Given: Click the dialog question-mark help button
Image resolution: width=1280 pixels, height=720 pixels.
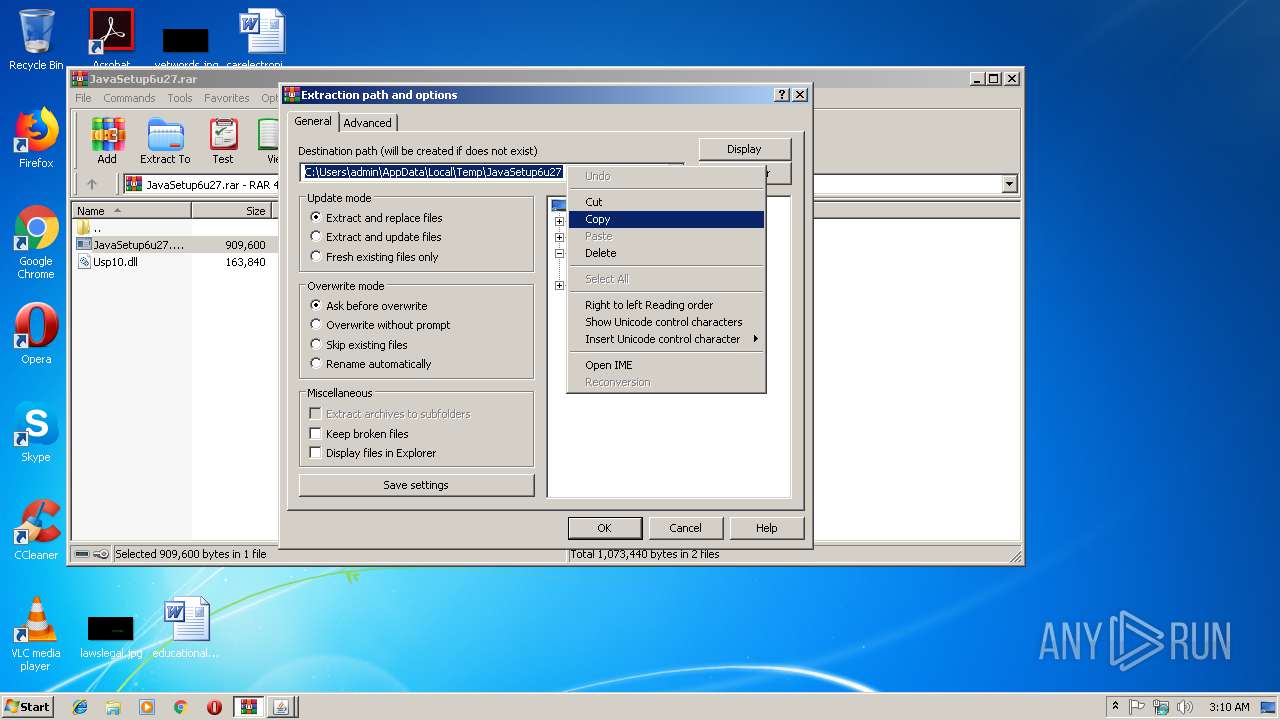Looking at the screenshot, I should 782,95.
